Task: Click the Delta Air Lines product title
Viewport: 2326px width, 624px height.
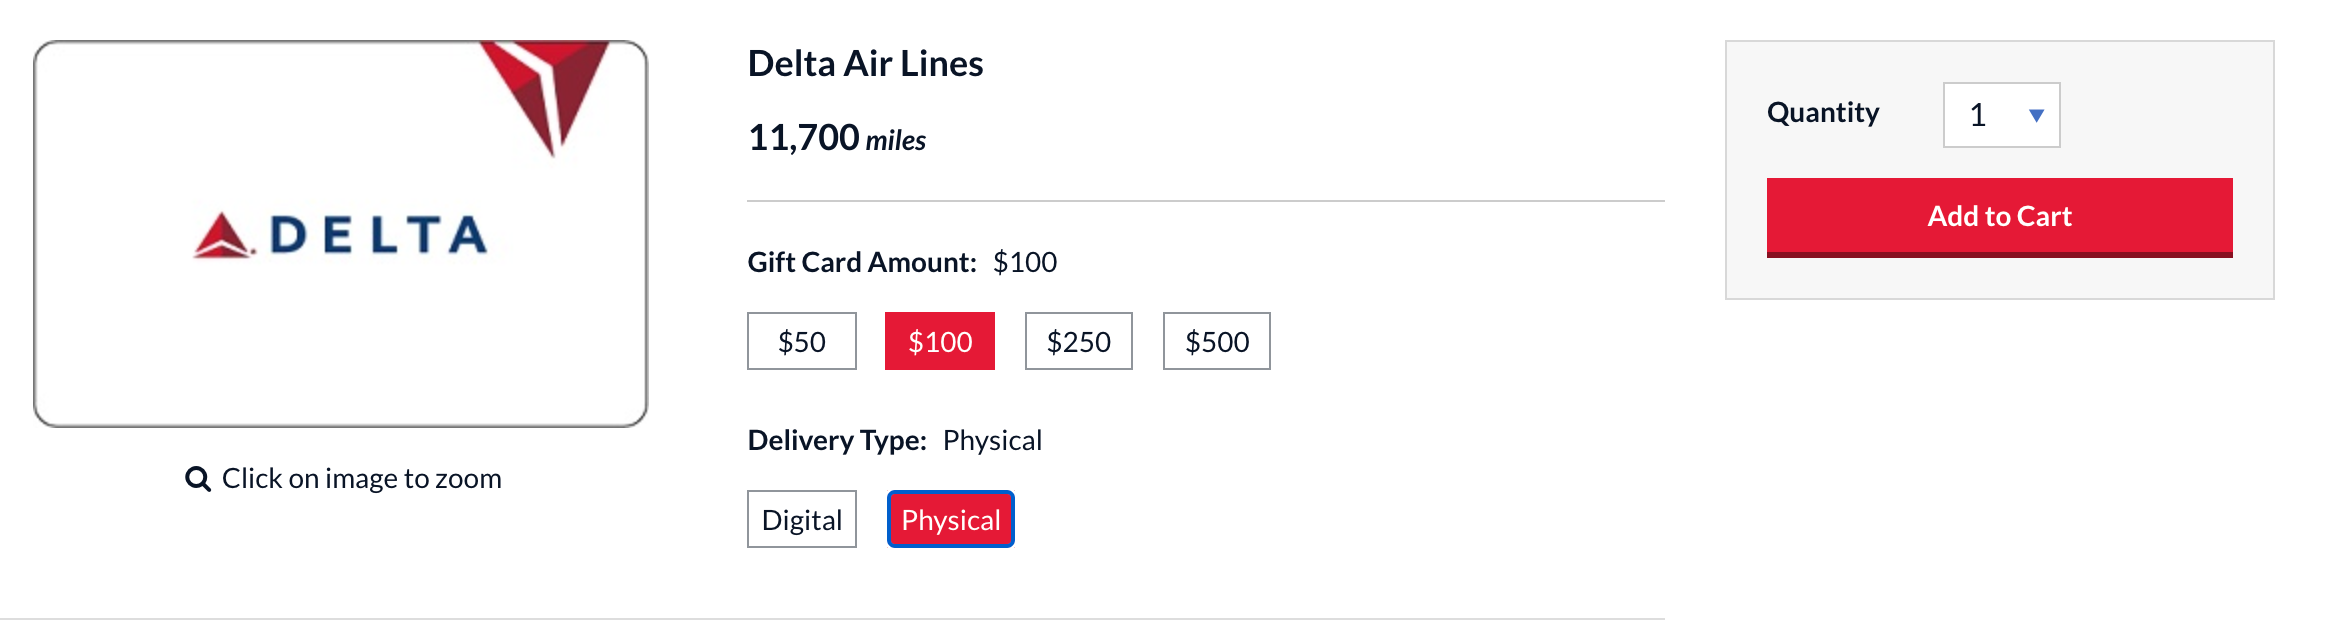Action: (x=865, y=64)
